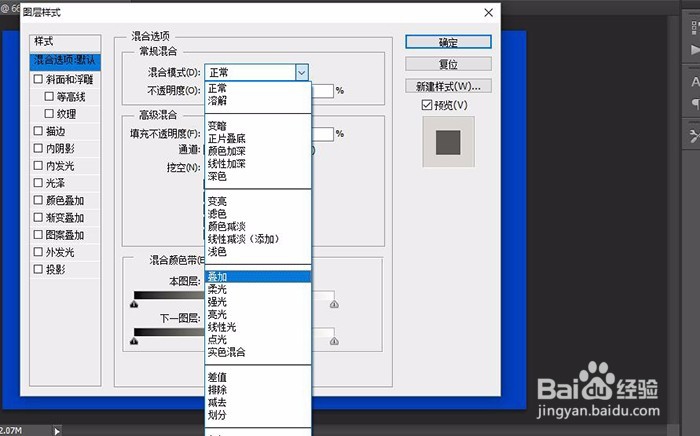
Task: Choose the highlighted 叠加 blend mode
Action: coord(258,277)
